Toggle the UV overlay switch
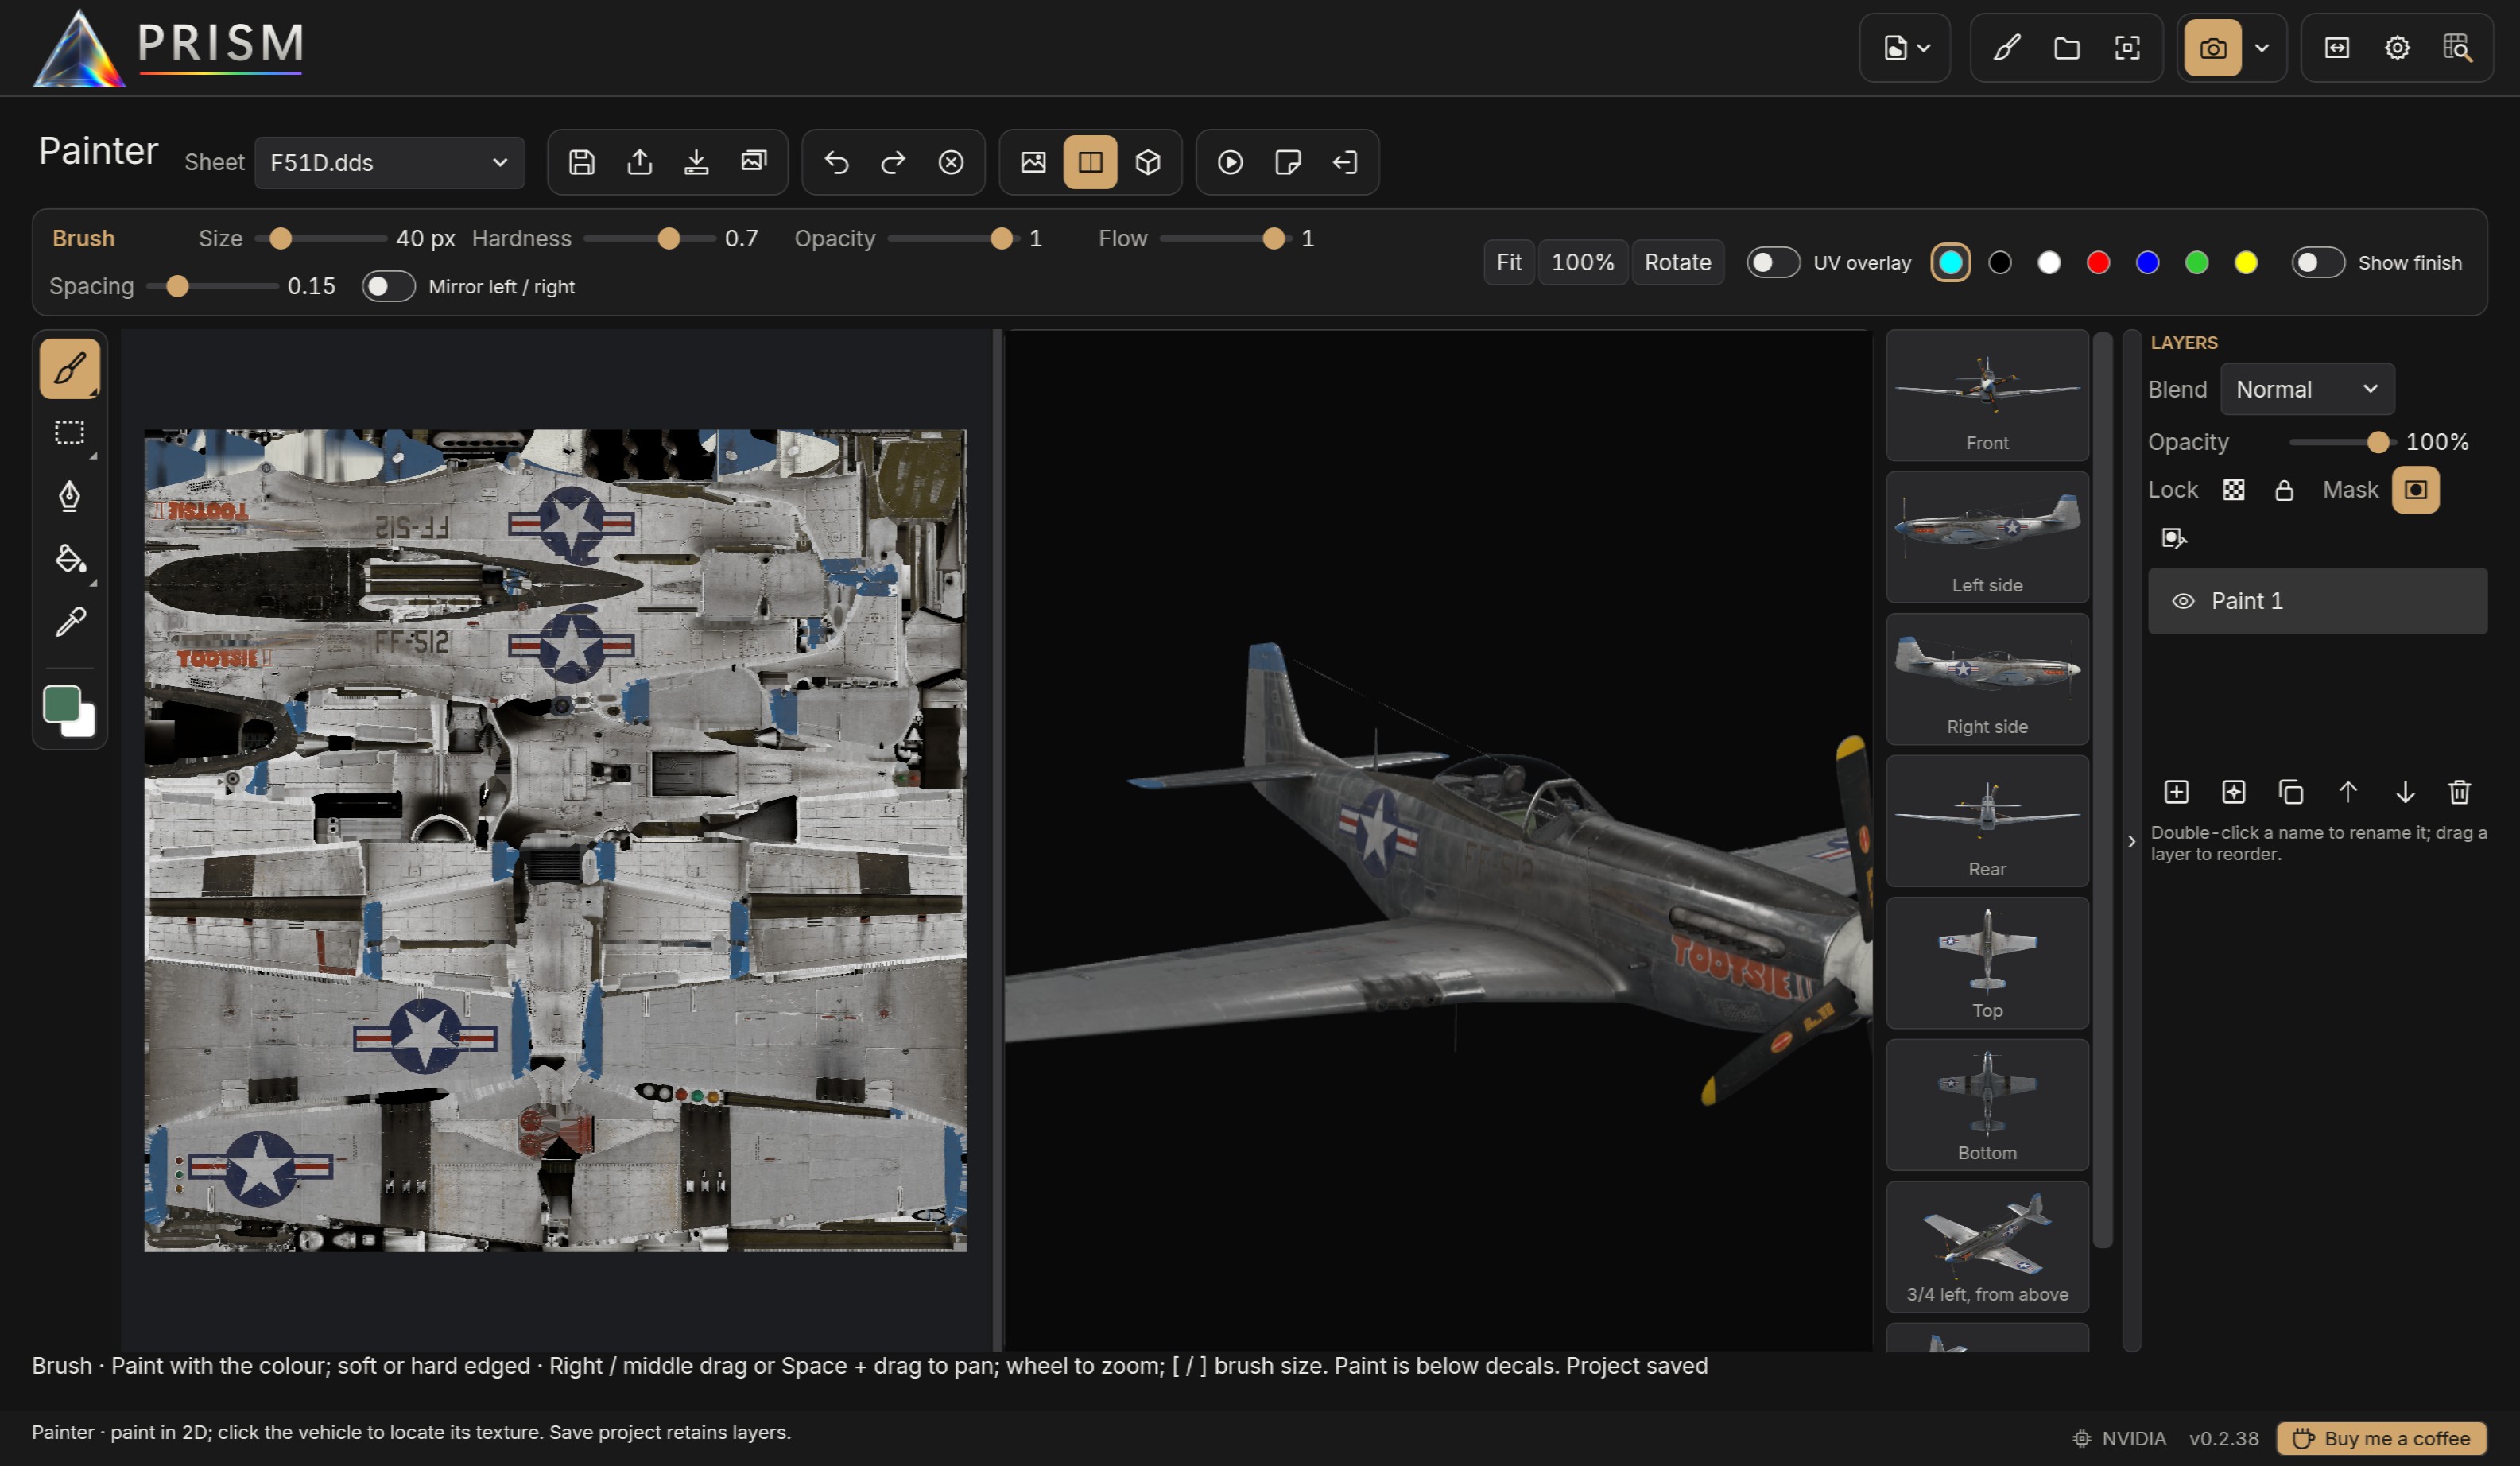This screenshot has height=1466, width=2520. 1773,262
